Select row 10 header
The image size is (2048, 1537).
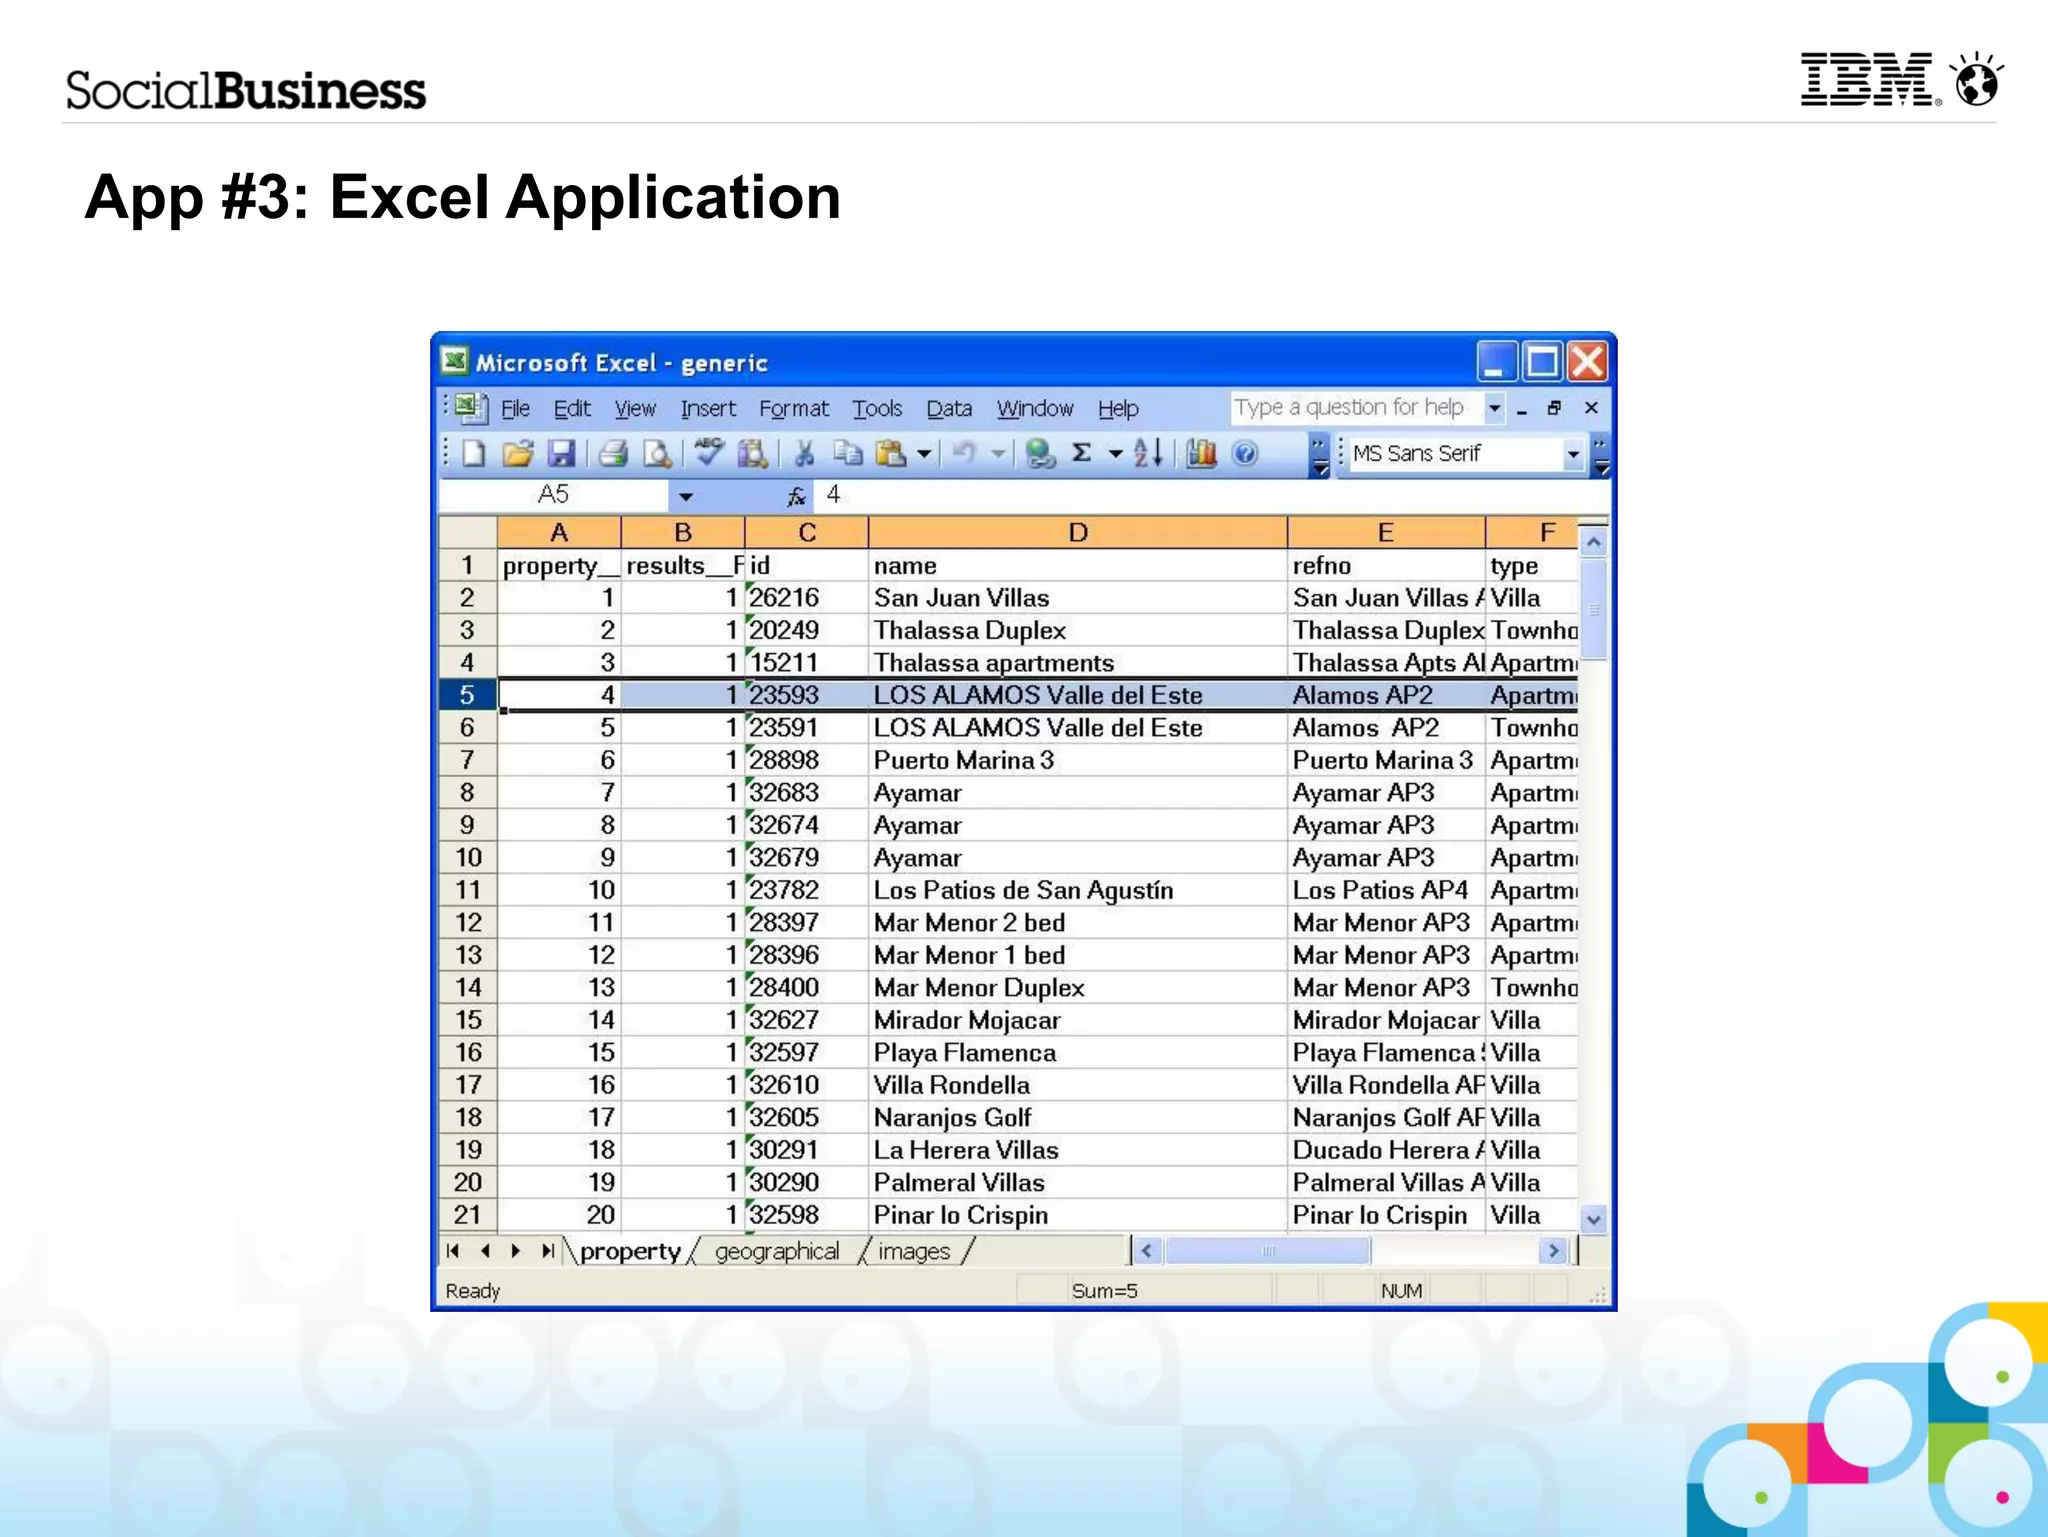pos(468,858)
